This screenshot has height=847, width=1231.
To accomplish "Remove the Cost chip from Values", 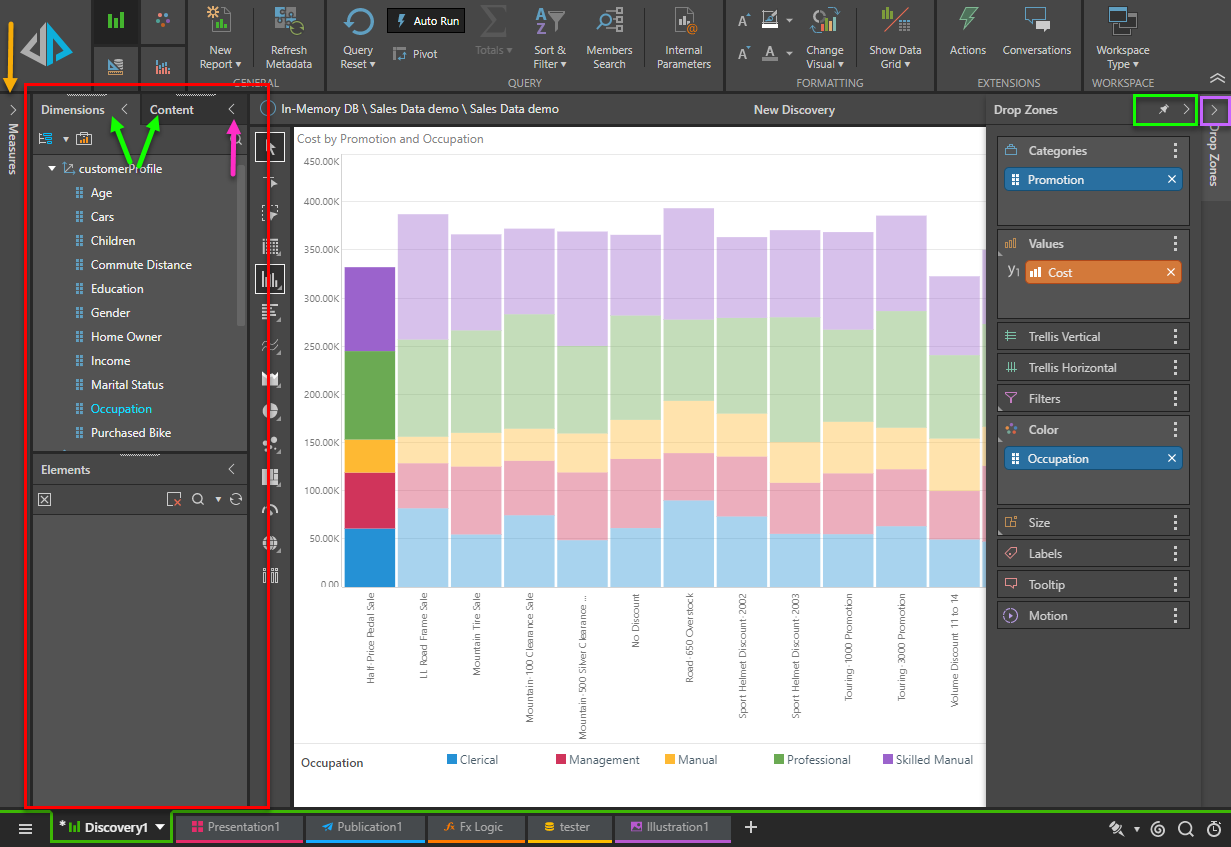I will pos(1171,273).
